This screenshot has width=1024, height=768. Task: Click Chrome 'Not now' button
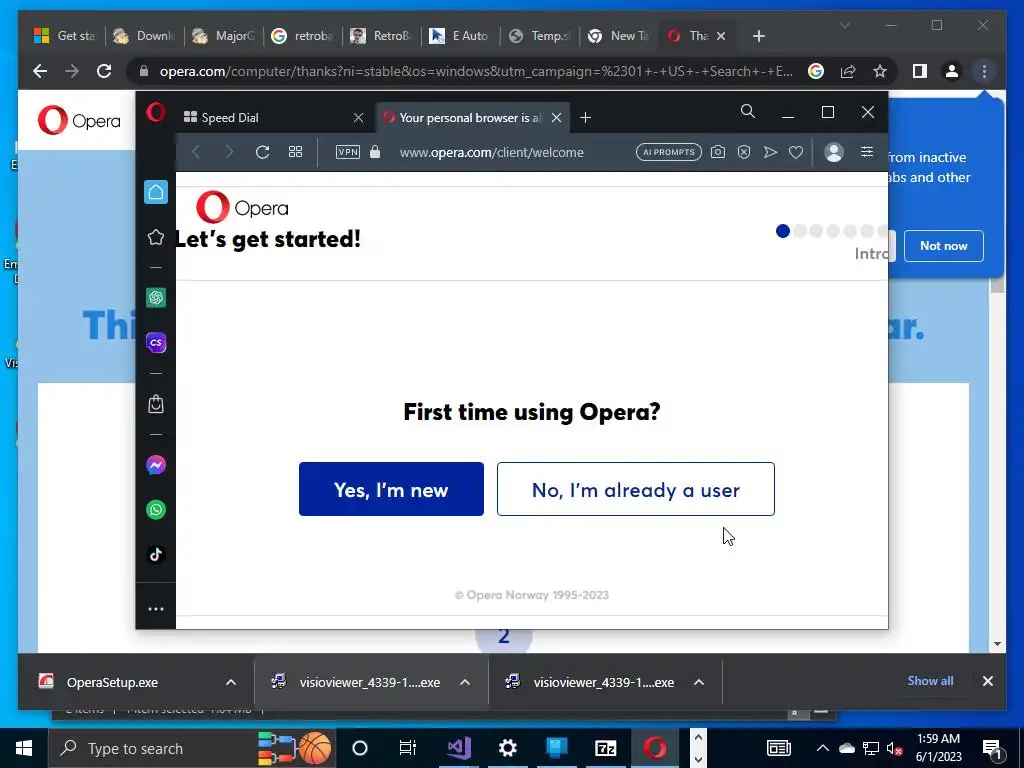944,246
